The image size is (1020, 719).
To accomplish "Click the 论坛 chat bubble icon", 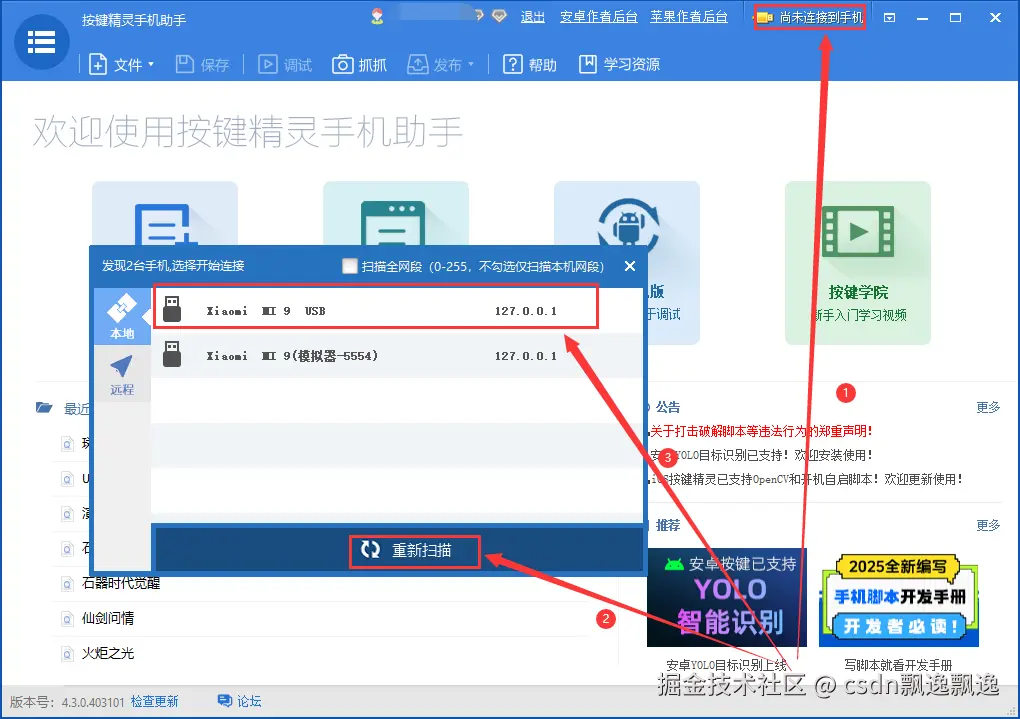I will click(224, 701).
